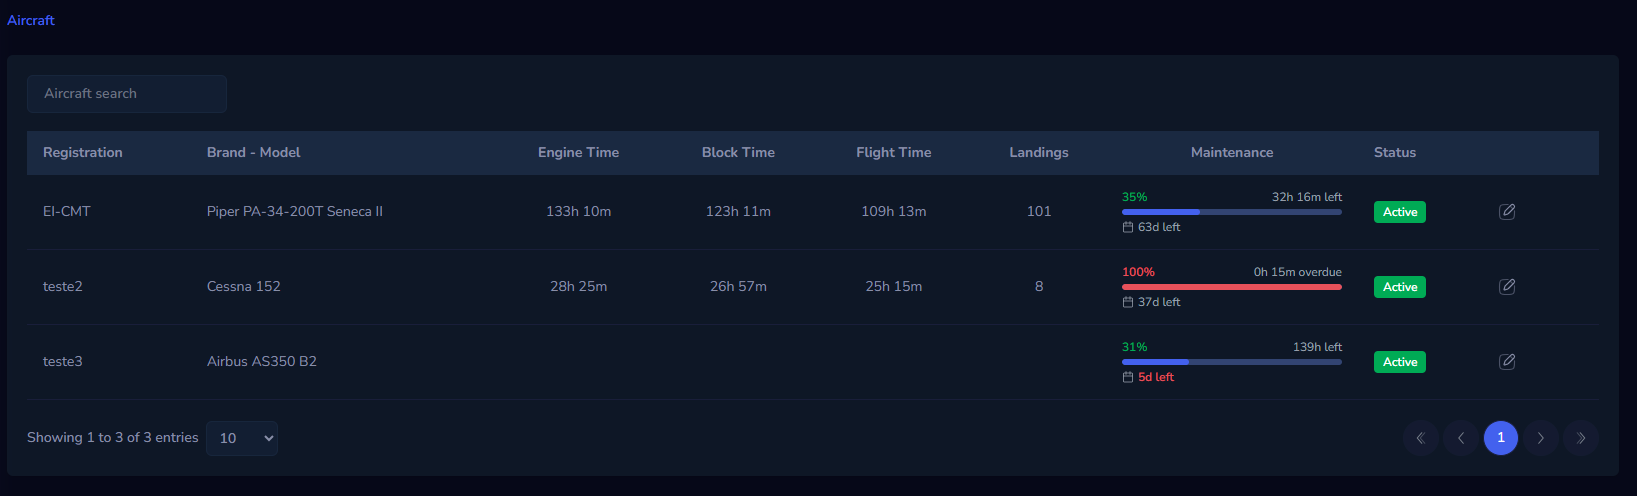Jump to last page of results

coord(1580,438)
